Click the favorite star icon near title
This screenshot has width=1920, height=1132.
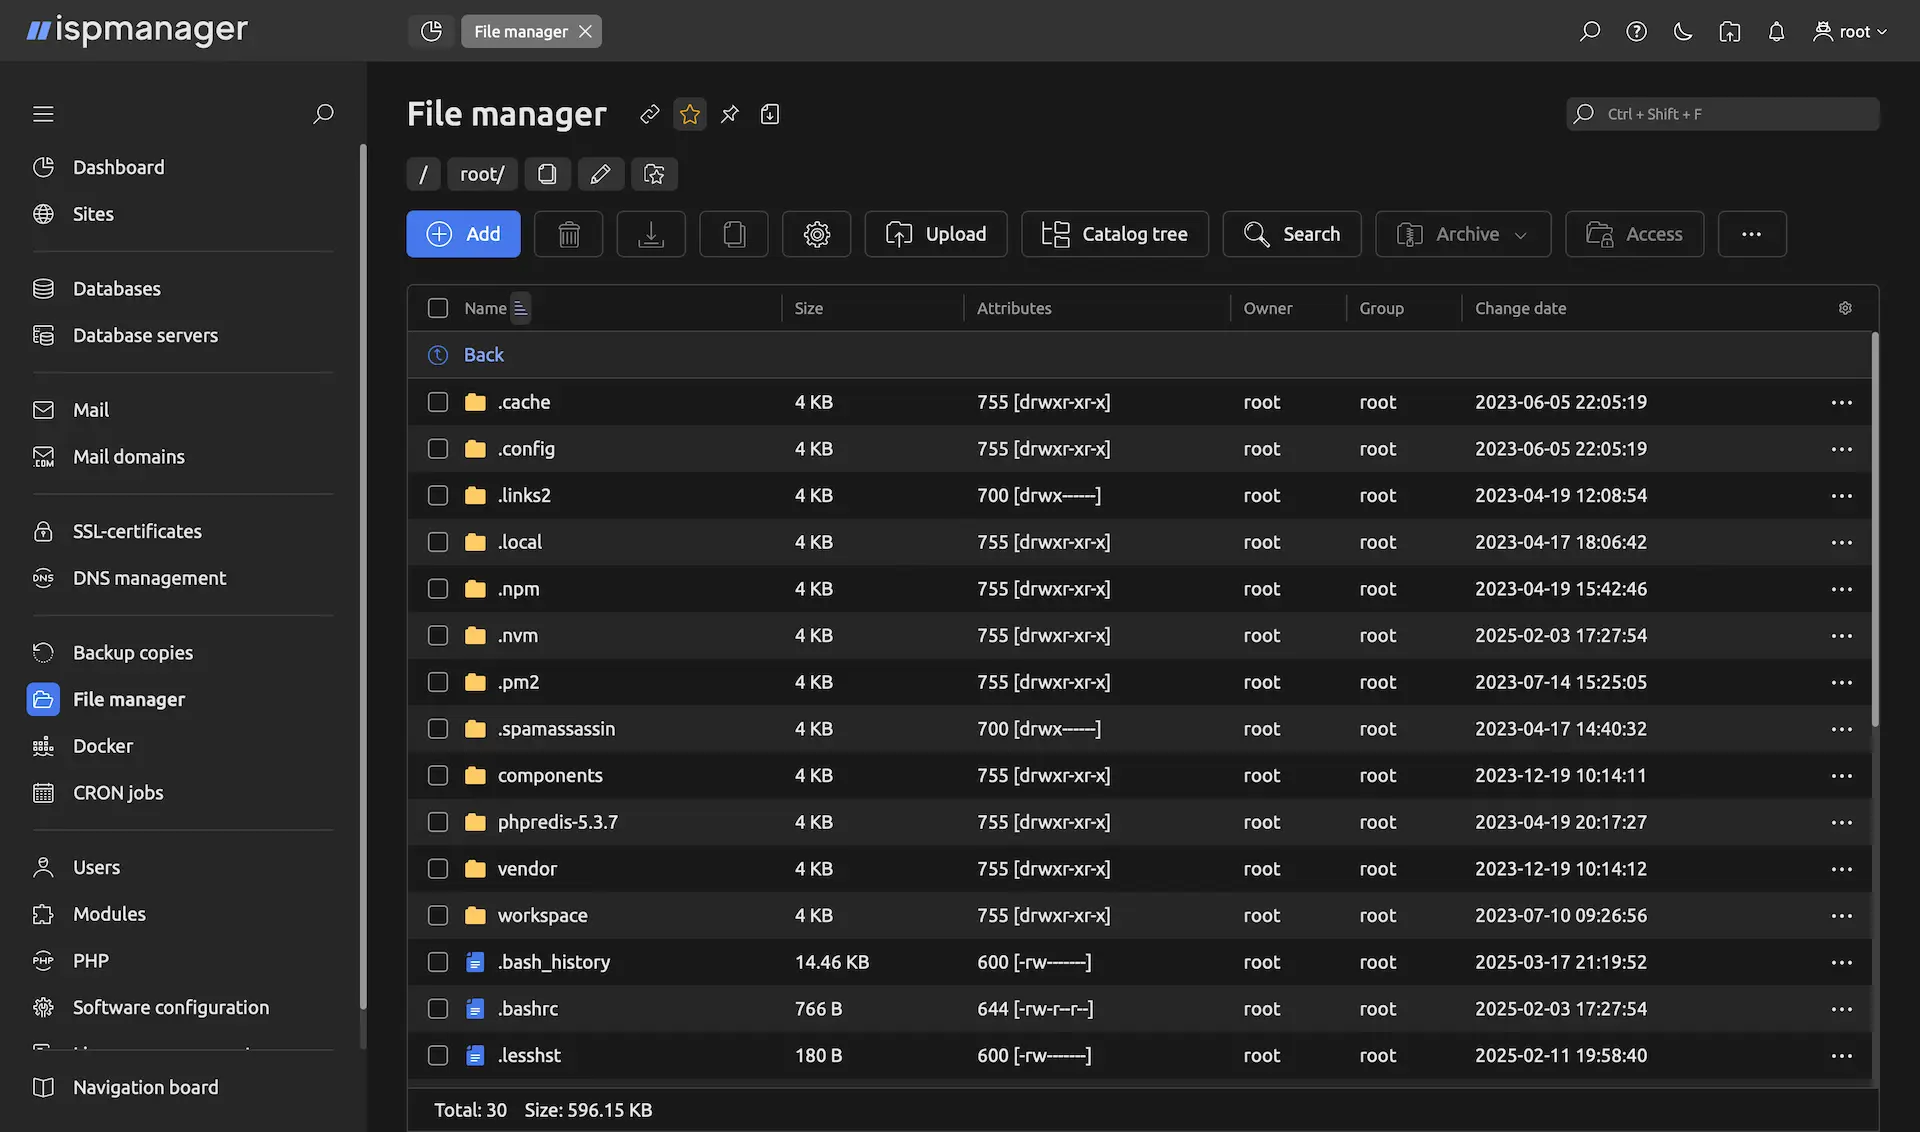pos(690,114)
